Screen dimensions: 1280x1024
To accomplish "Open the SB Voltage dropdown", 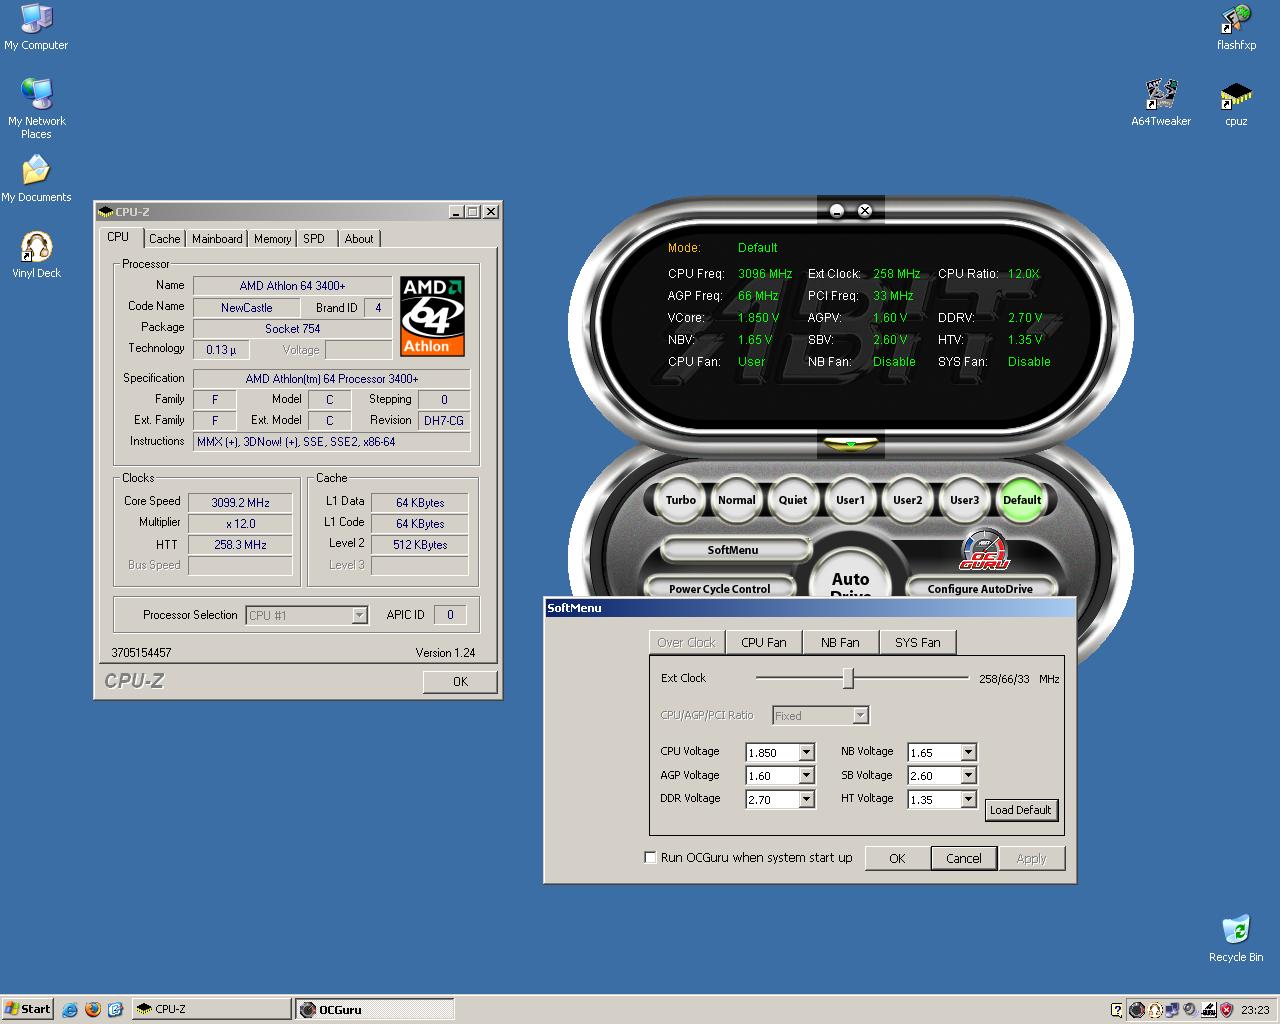I will [967, 776].
